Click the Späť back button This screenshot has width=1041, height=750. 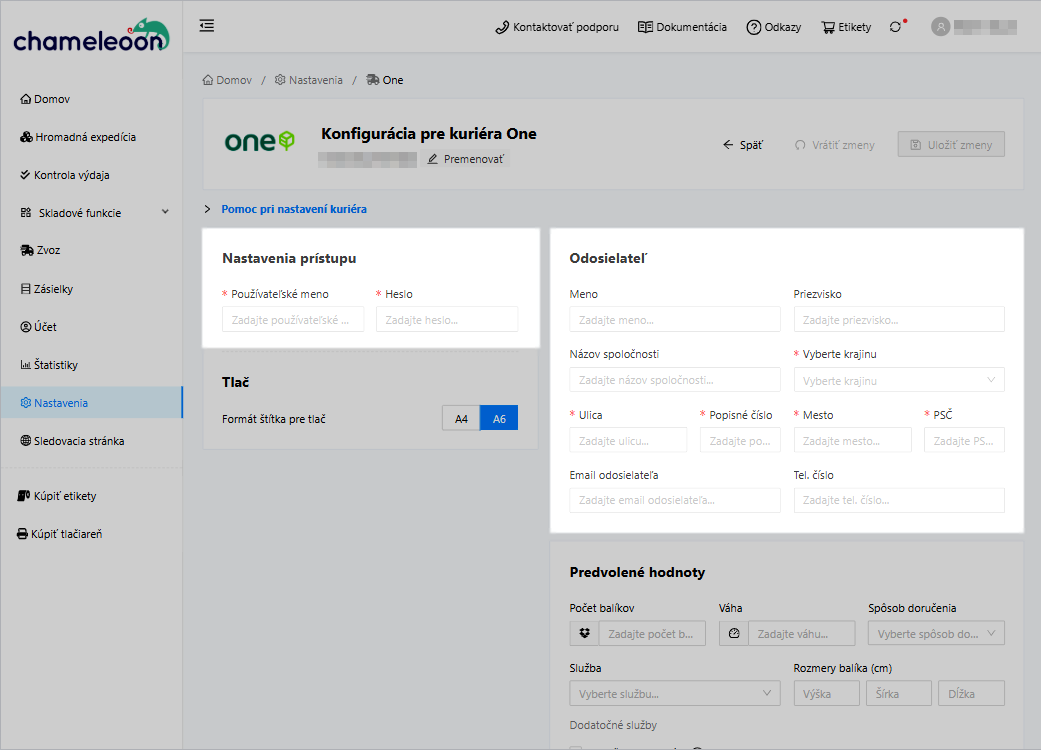[x=742, y=145]
